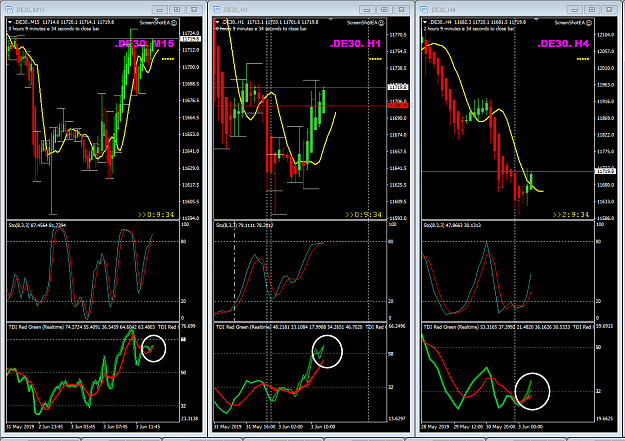Viewport: 625px width, 441px height.
Task: Click the '29 May 12:00' time label in H4 chart
Action: 468,427
